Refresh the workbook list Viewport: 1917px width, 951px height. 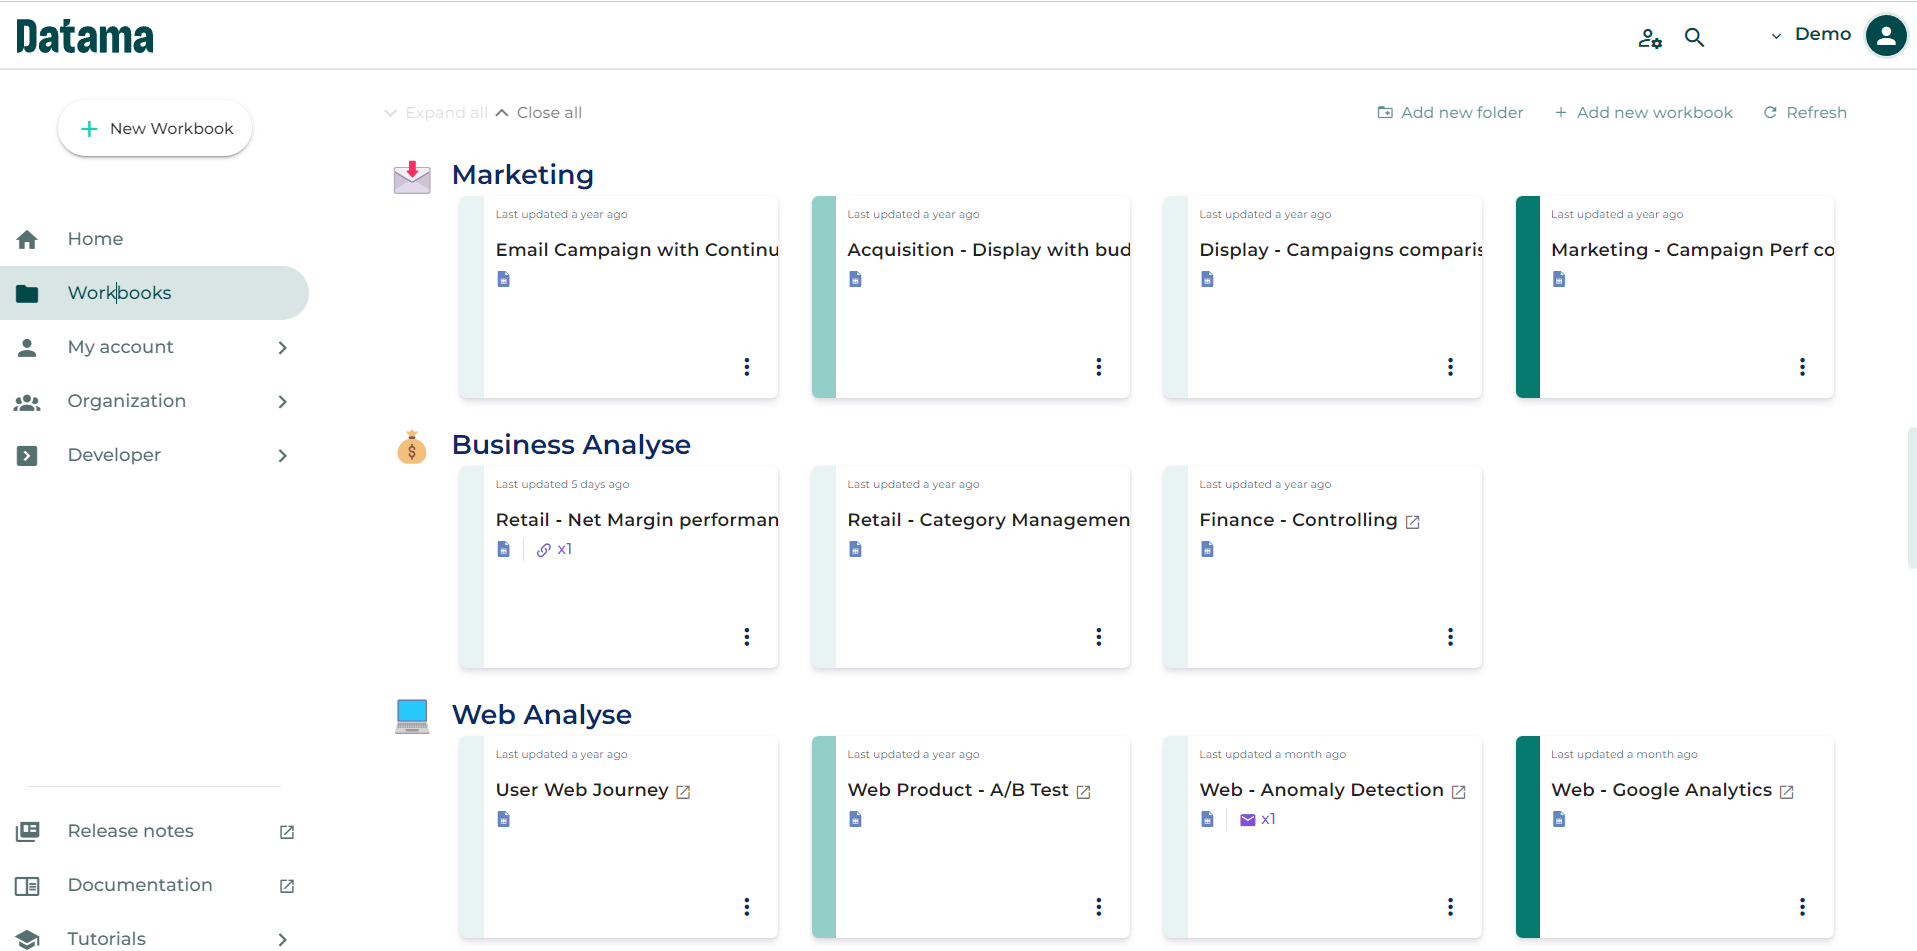point(1805,113)
